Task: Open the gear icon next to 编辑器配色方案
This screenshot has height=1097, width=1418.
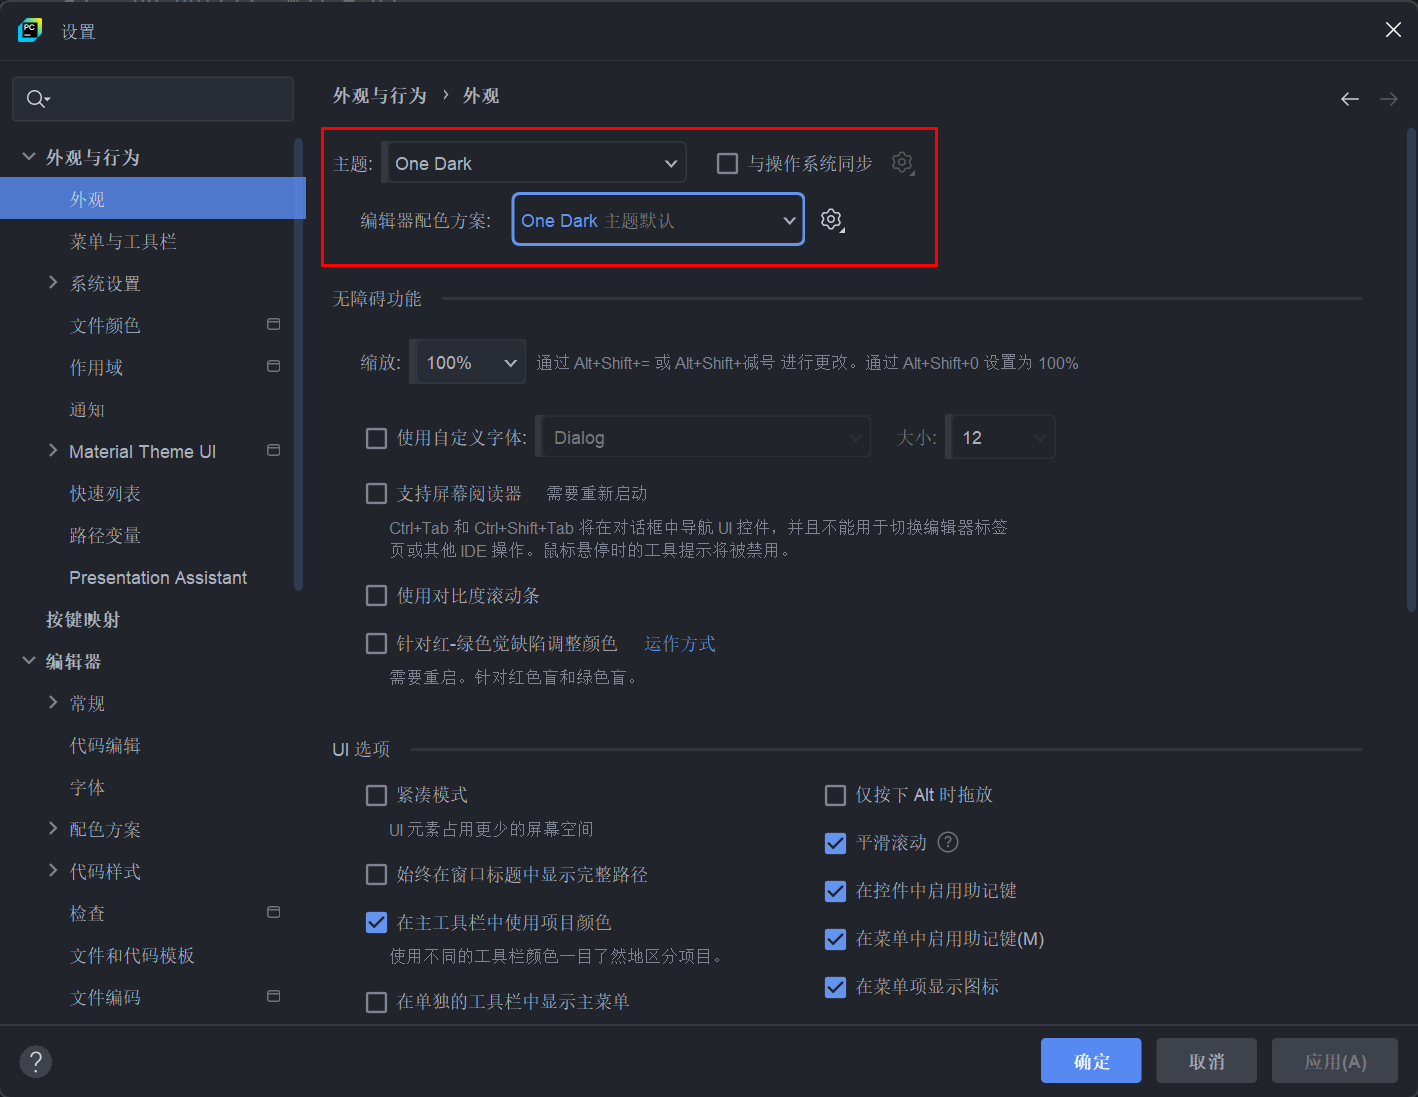Action: (832, 220)
